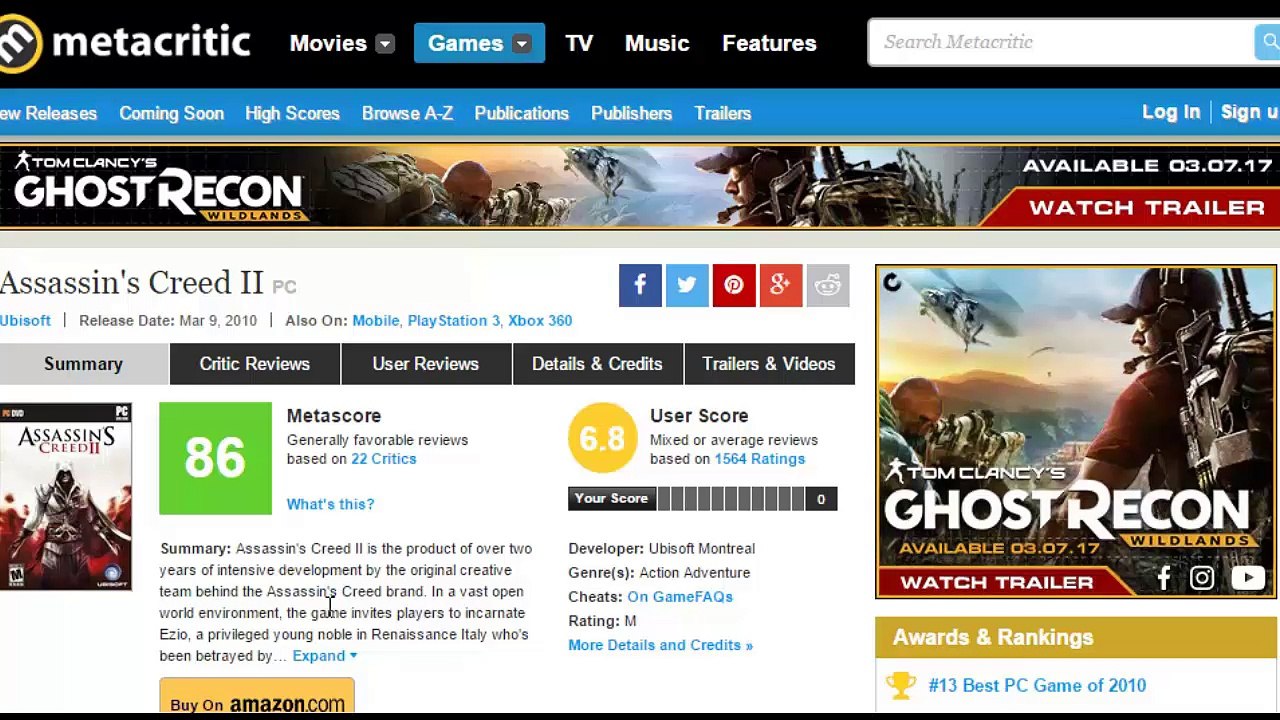
Task: Open High Scores page
Action: [x=292, y=113]
